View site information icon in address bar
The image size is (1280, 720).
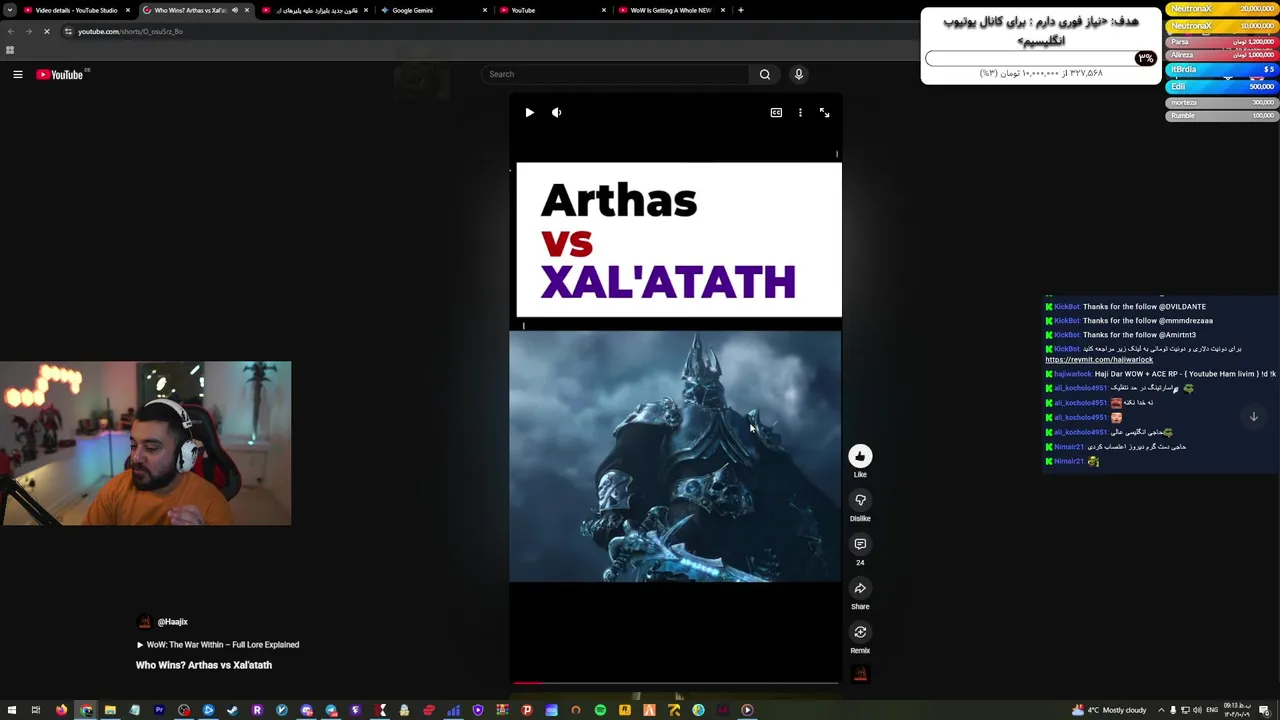coord(68,31)
